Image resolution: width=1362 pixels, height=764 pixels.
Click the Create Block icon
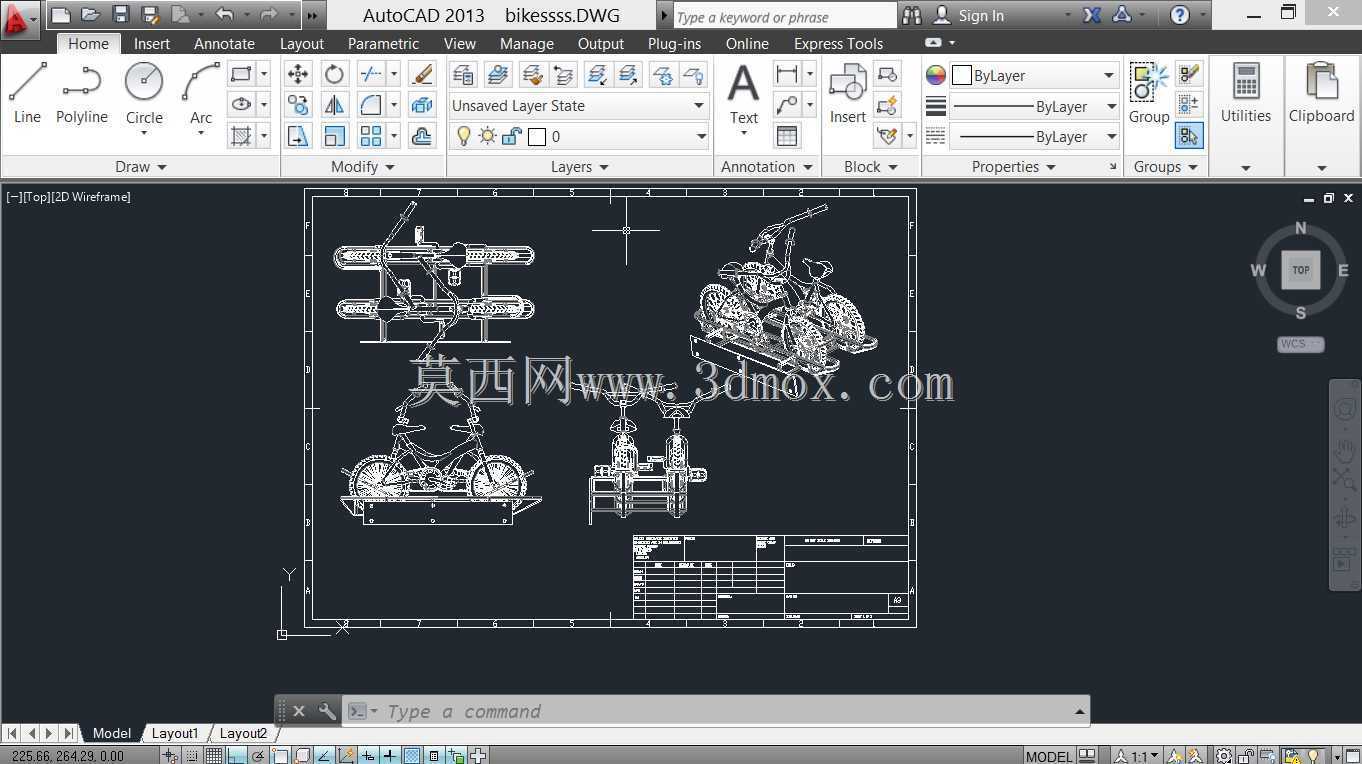(x=887, y=74)
